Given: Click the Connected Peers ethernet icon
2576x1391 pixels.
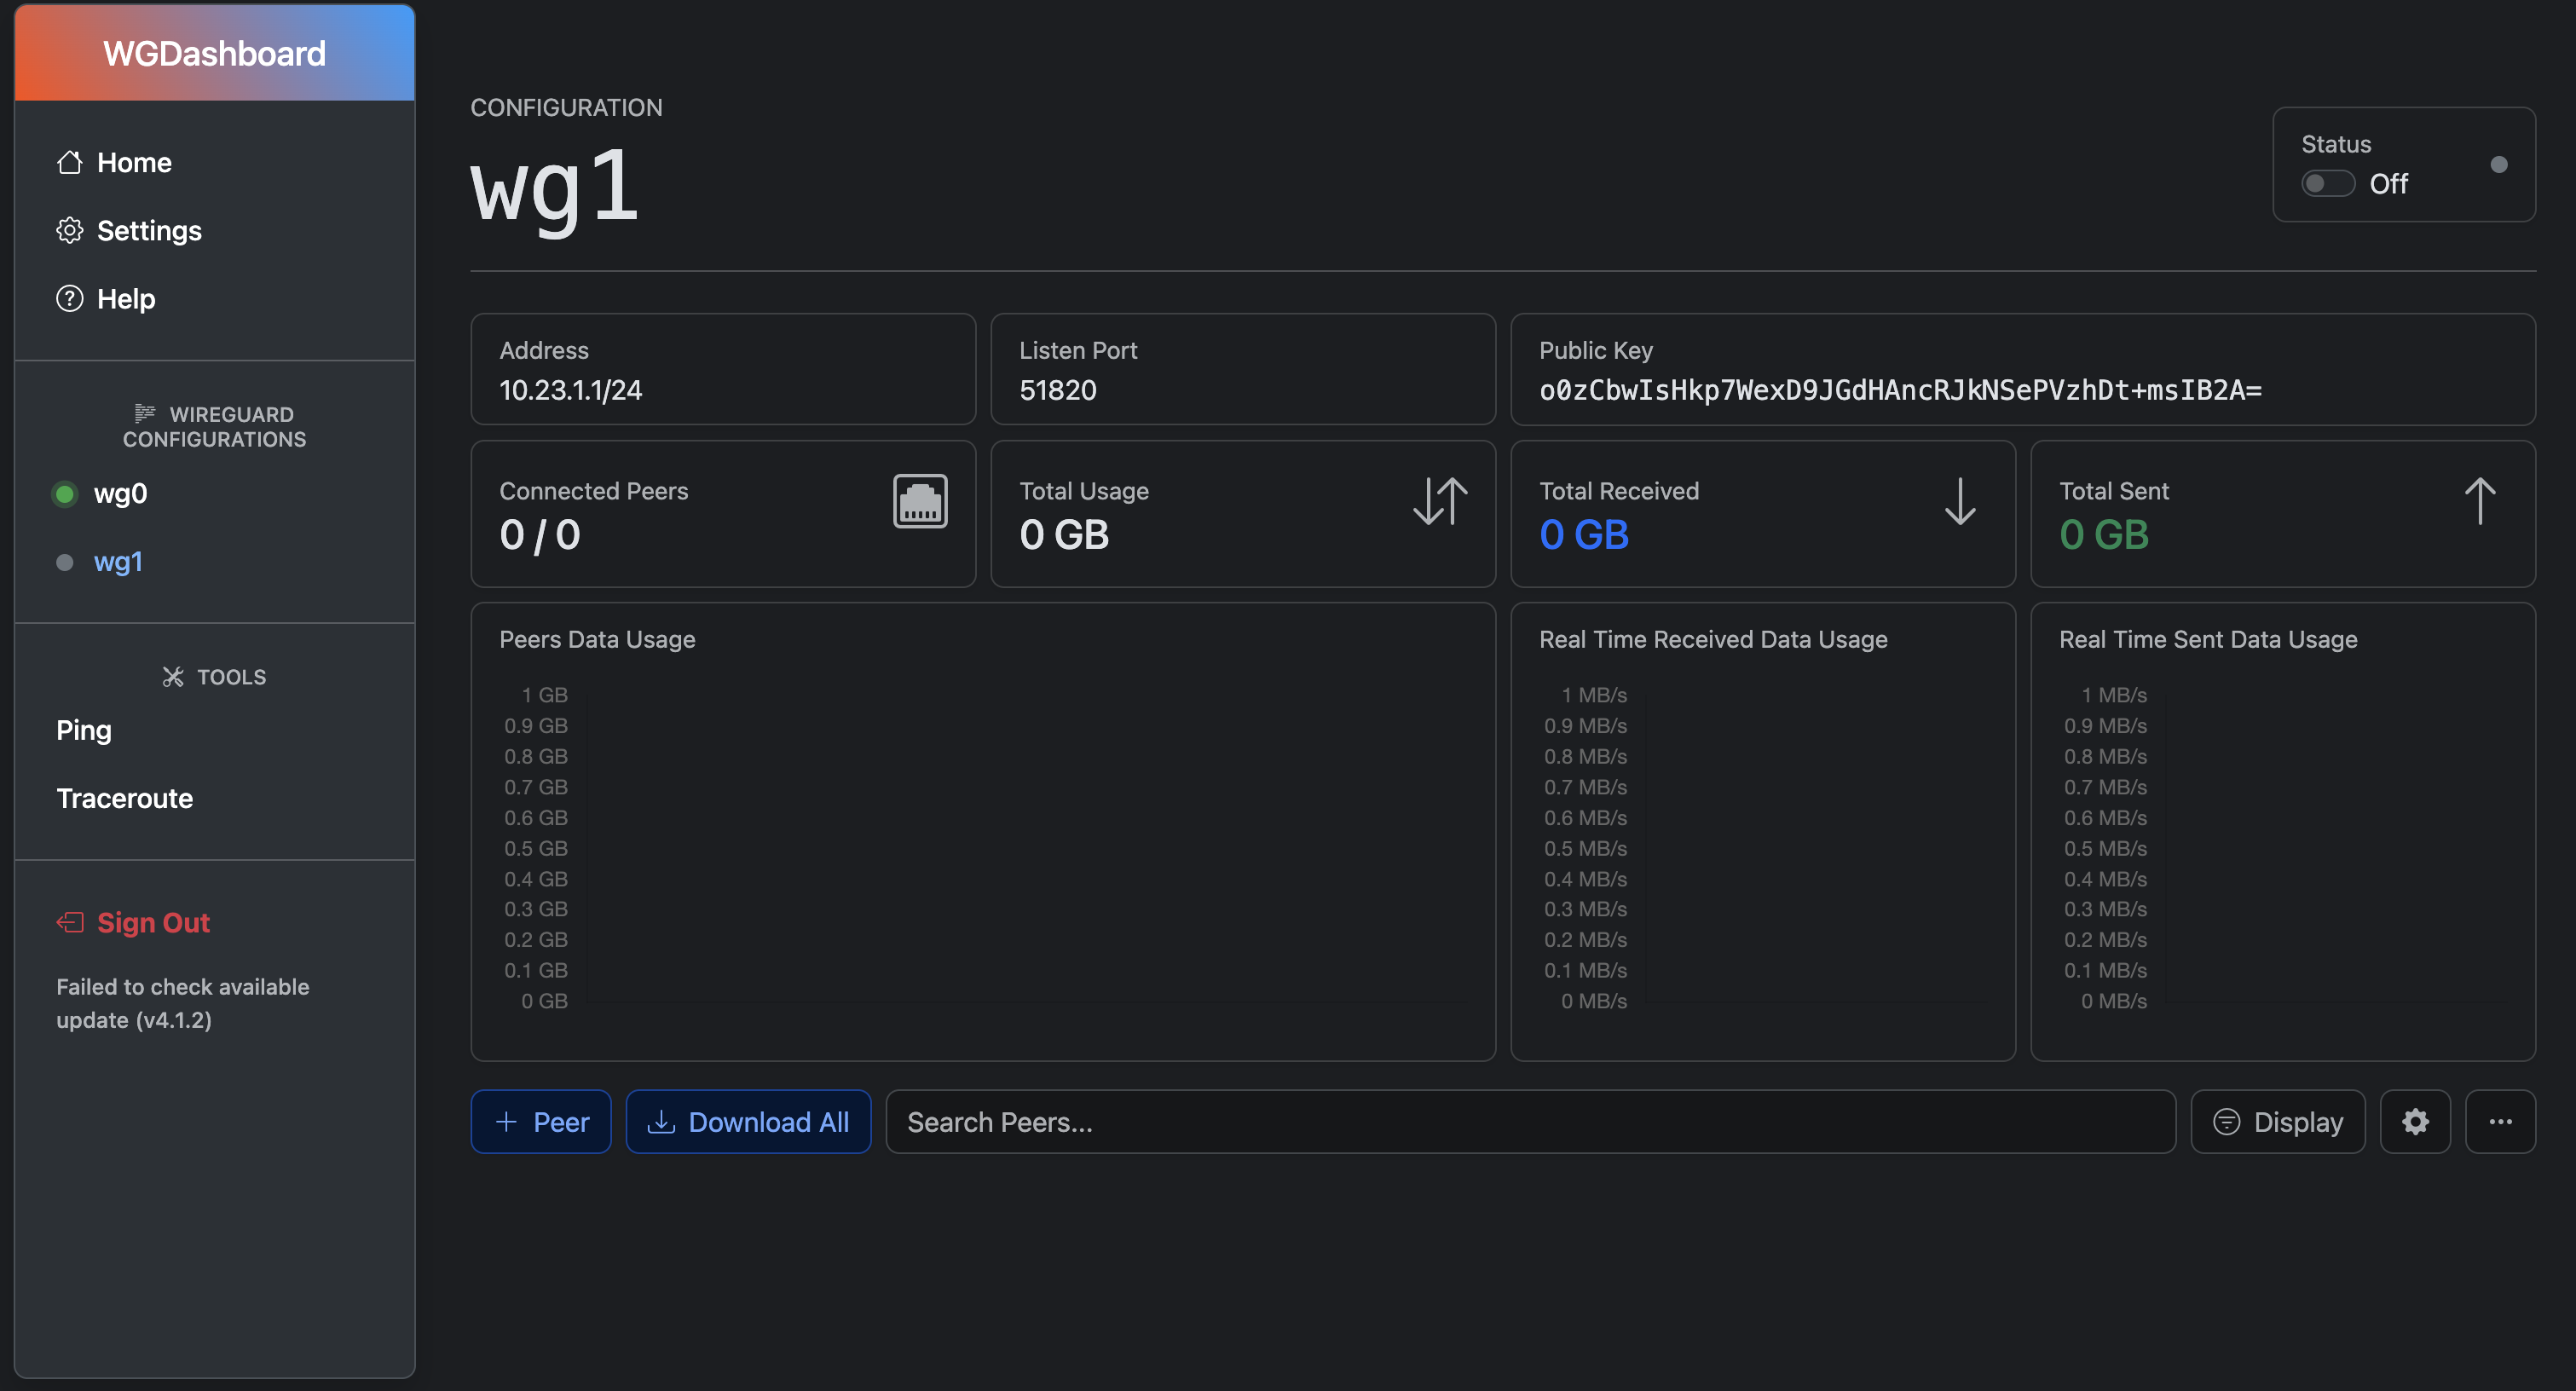Looking at the screenshot, I should point(920,501).
